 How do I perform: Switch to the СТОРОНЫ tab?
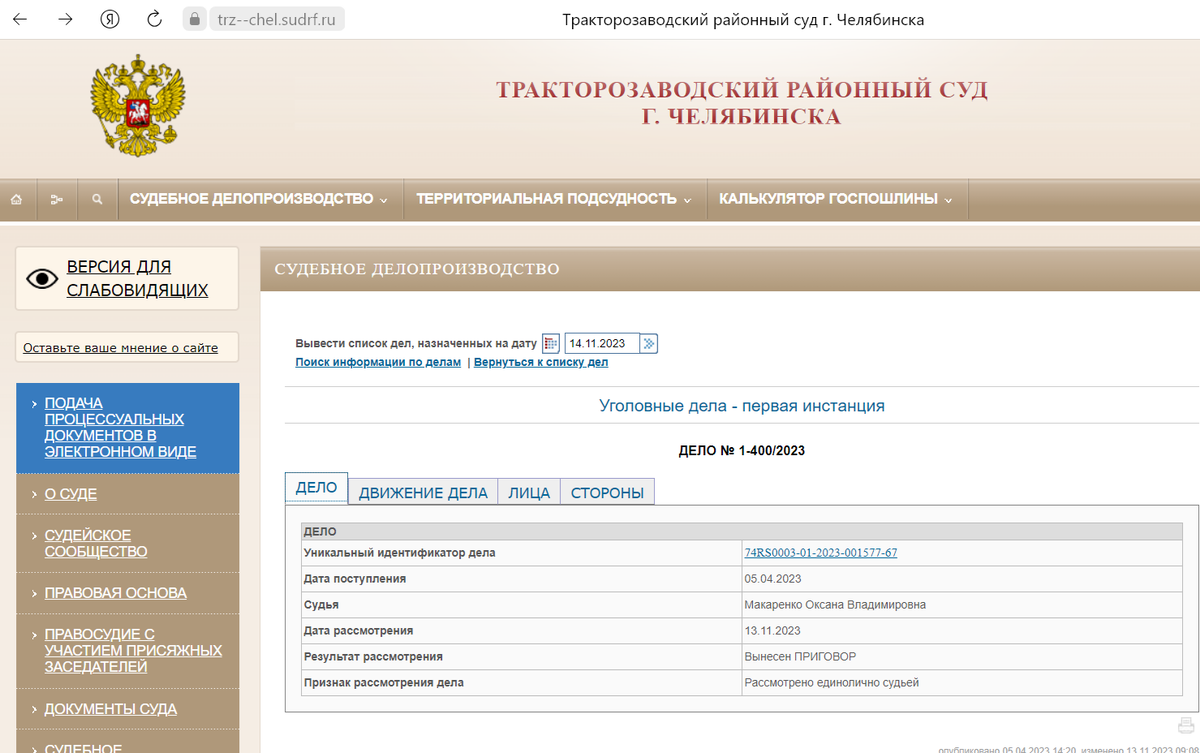pos(608,492)
